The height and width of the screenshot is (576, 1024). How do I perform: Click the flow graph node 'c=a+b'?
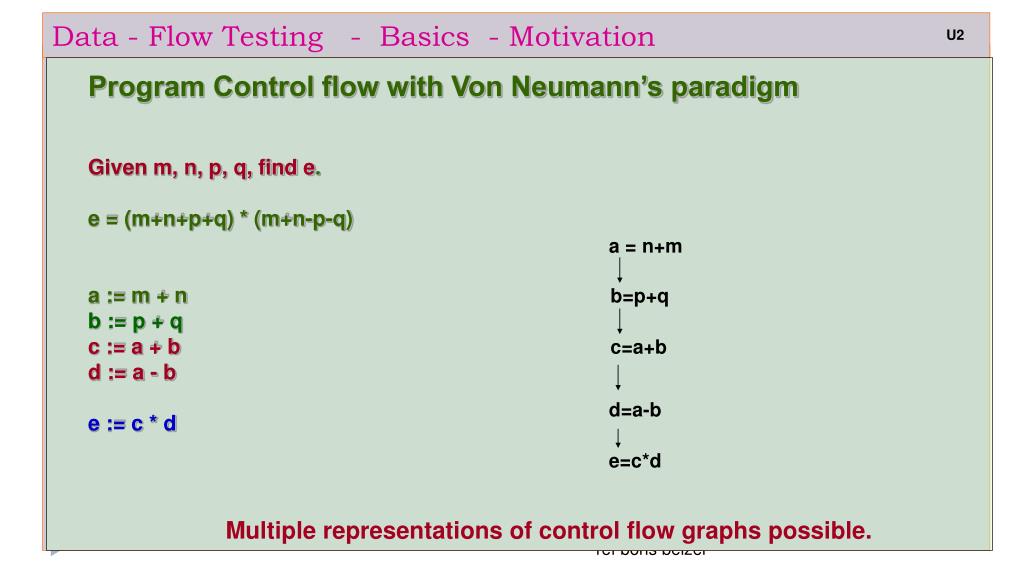[638, 347]
